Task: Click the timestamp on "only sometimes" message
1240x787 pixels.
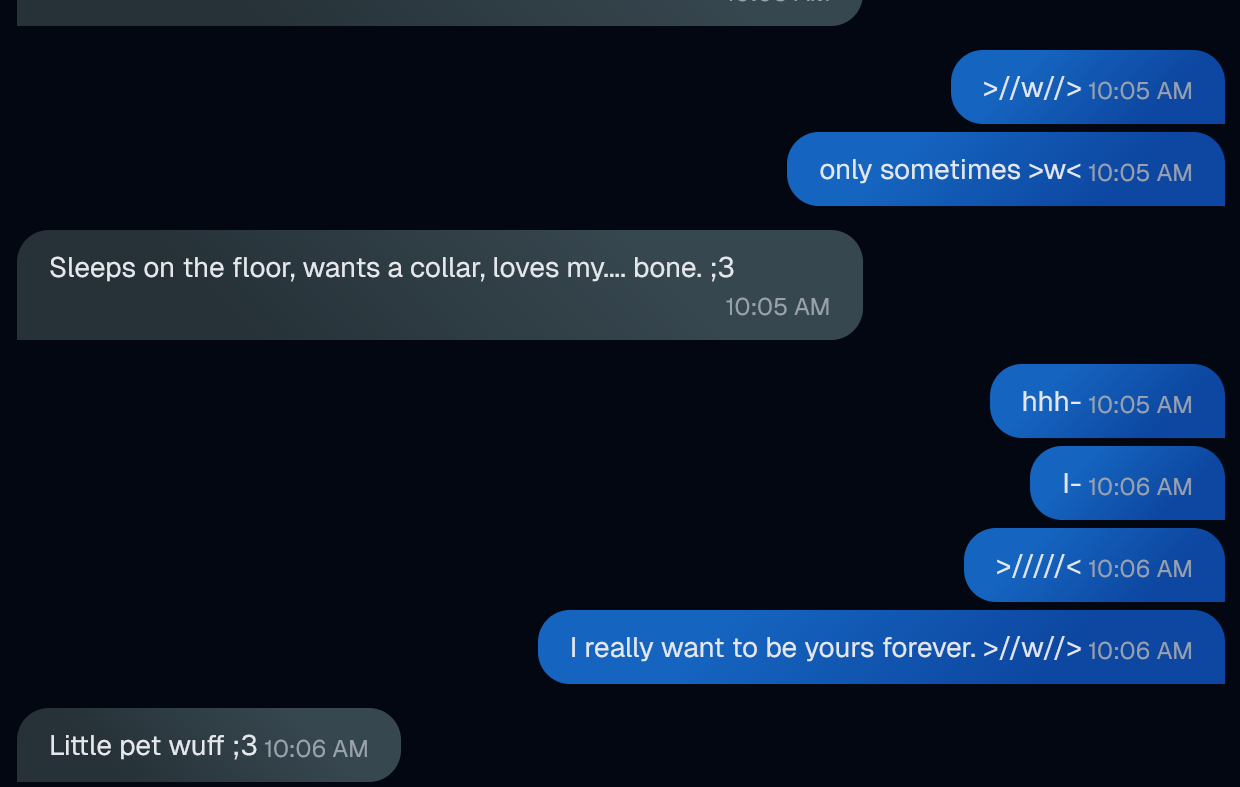Action: [x=1140, y=173]
